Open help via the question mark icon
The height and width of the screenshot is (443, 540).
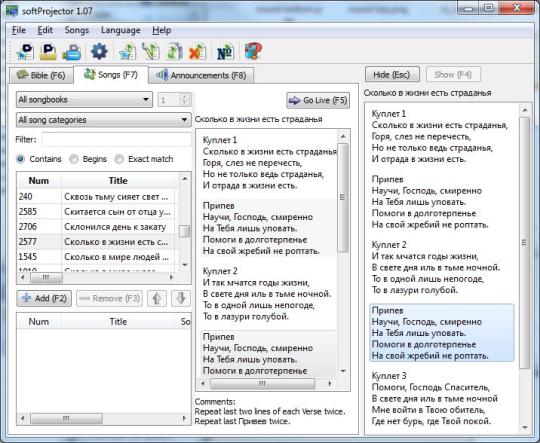[253, 52]
